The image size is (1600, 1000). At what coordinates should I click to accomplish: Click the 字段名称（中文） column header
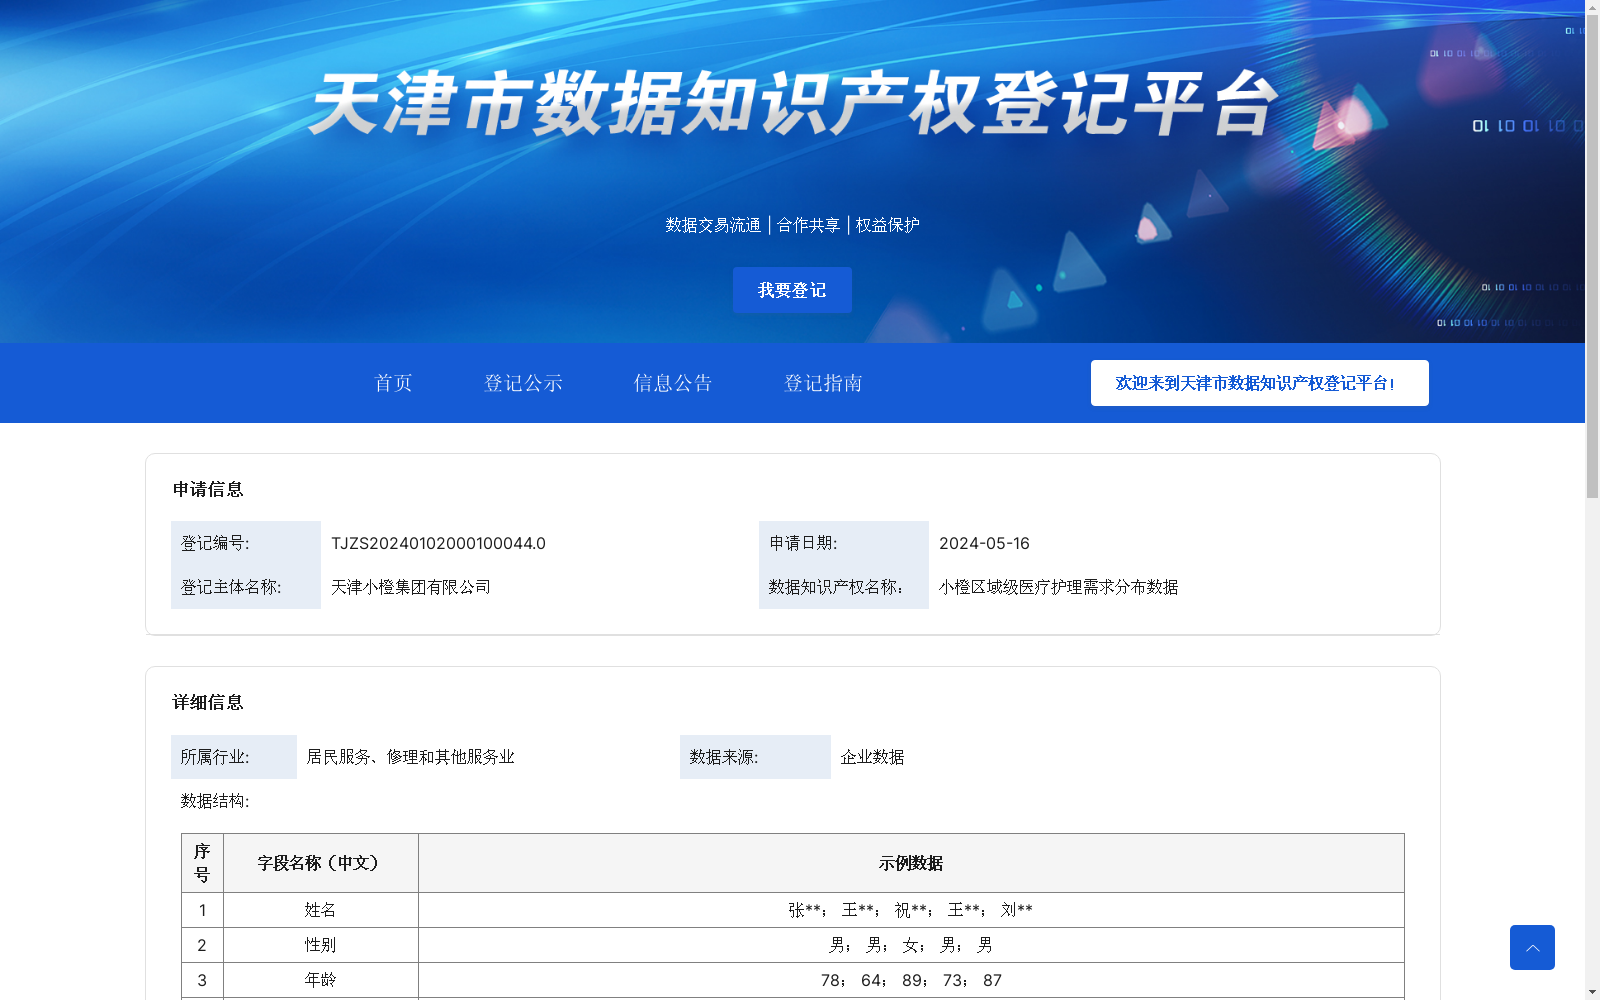321,863
